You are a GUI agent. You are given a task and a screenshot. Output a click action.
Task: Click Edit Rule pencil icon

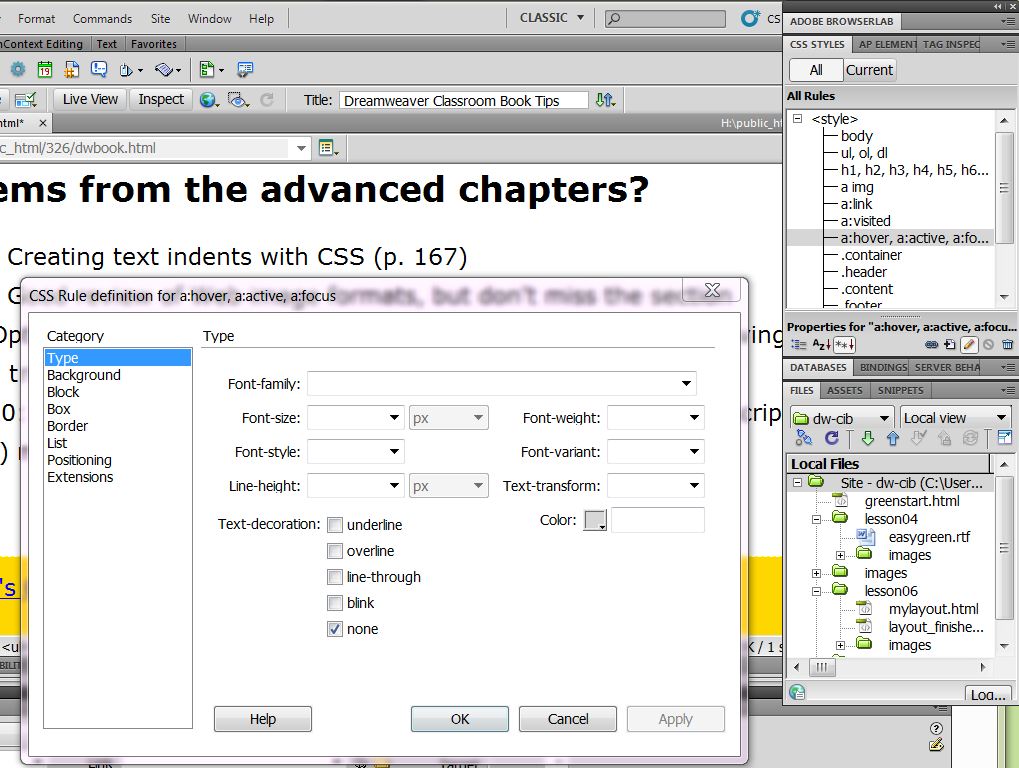point(969,344)
